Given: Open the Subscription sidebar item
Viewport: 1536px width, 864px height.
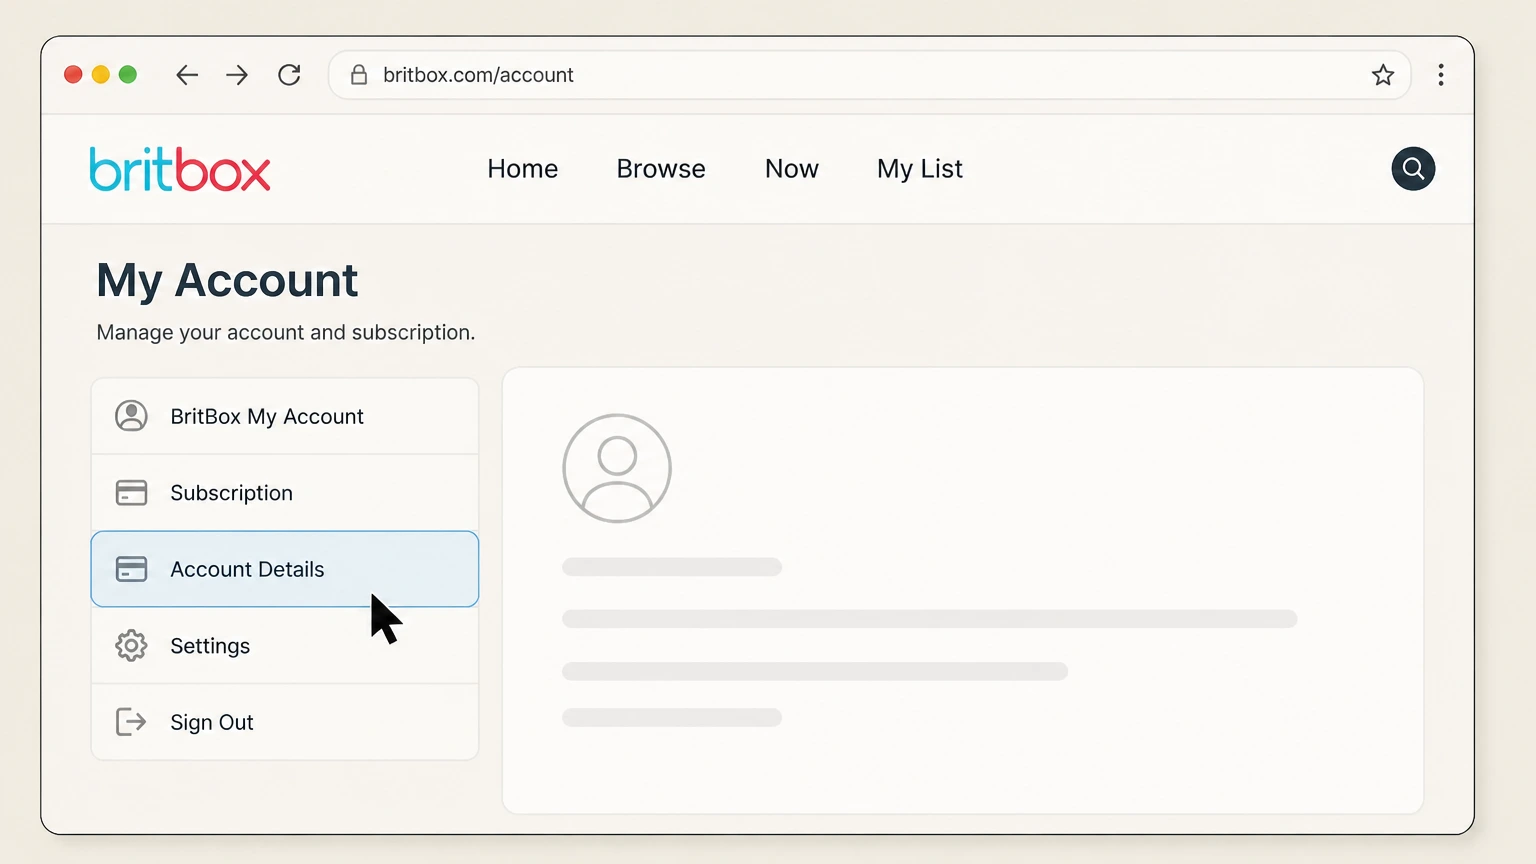Looking at the screenshot, I should pos(285,493).
